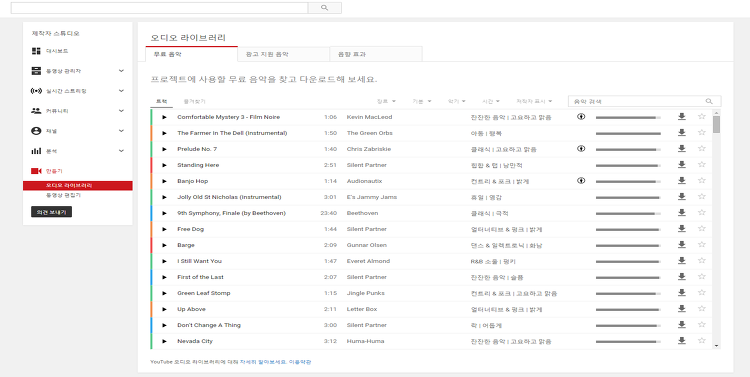Click the search magnifier button at the top
Image resolution: width=750 pixels, height=377 pixels.
pyautogui.click(x=325, y=8)
